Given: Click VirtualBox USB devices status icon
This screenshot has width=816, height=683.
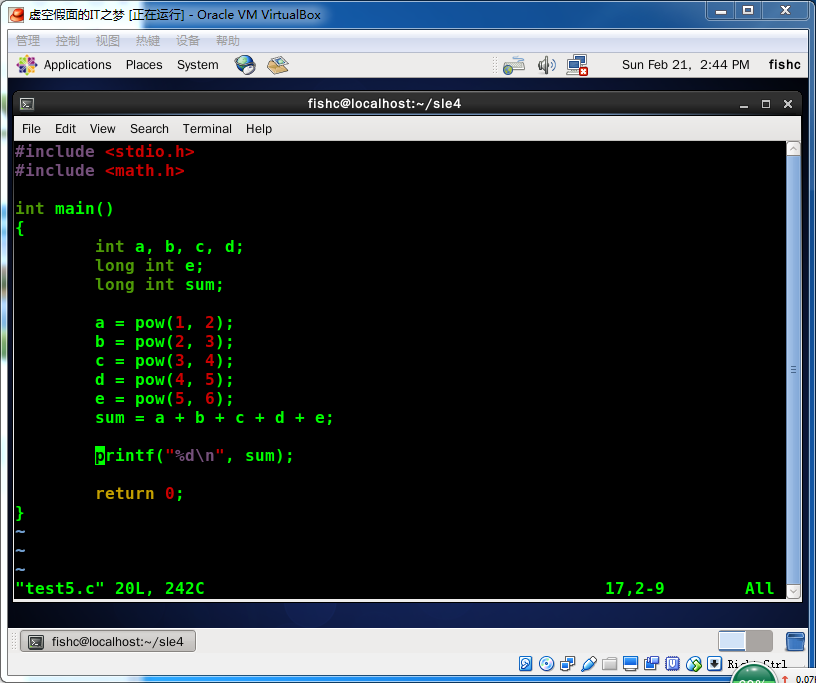Looking at the screenshot, I should point(589,664).
